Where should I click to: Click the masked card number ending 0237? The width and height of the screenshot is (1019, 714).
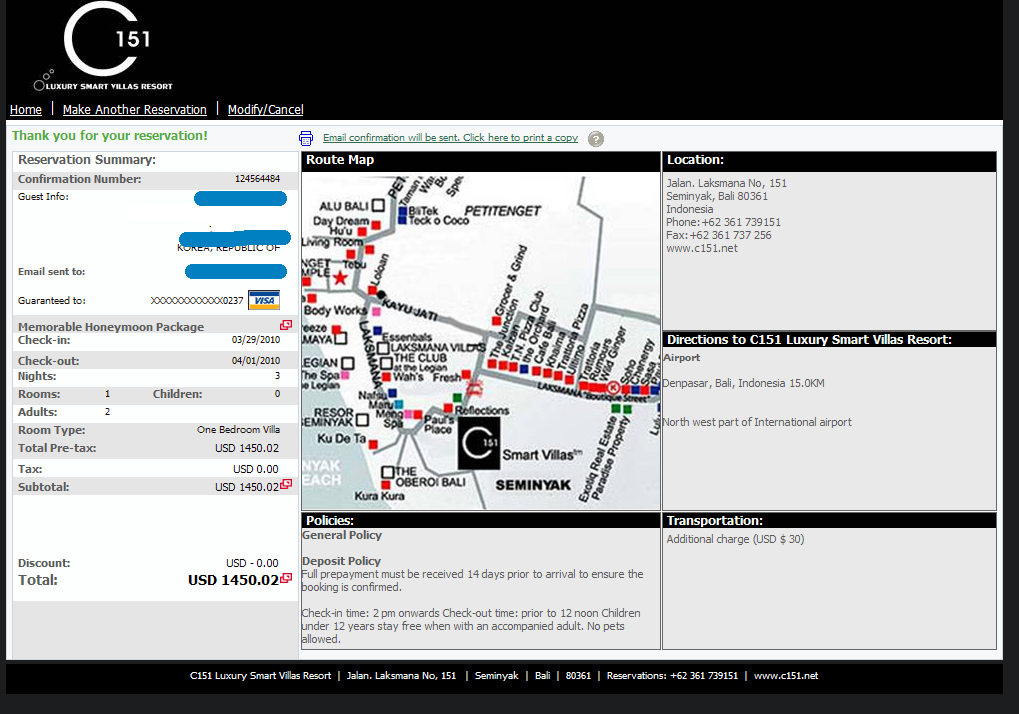[x=197, y=300]
